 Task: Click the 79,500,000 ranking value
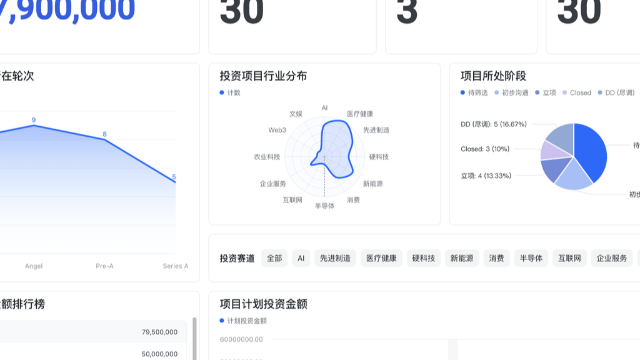click(160, 332)
